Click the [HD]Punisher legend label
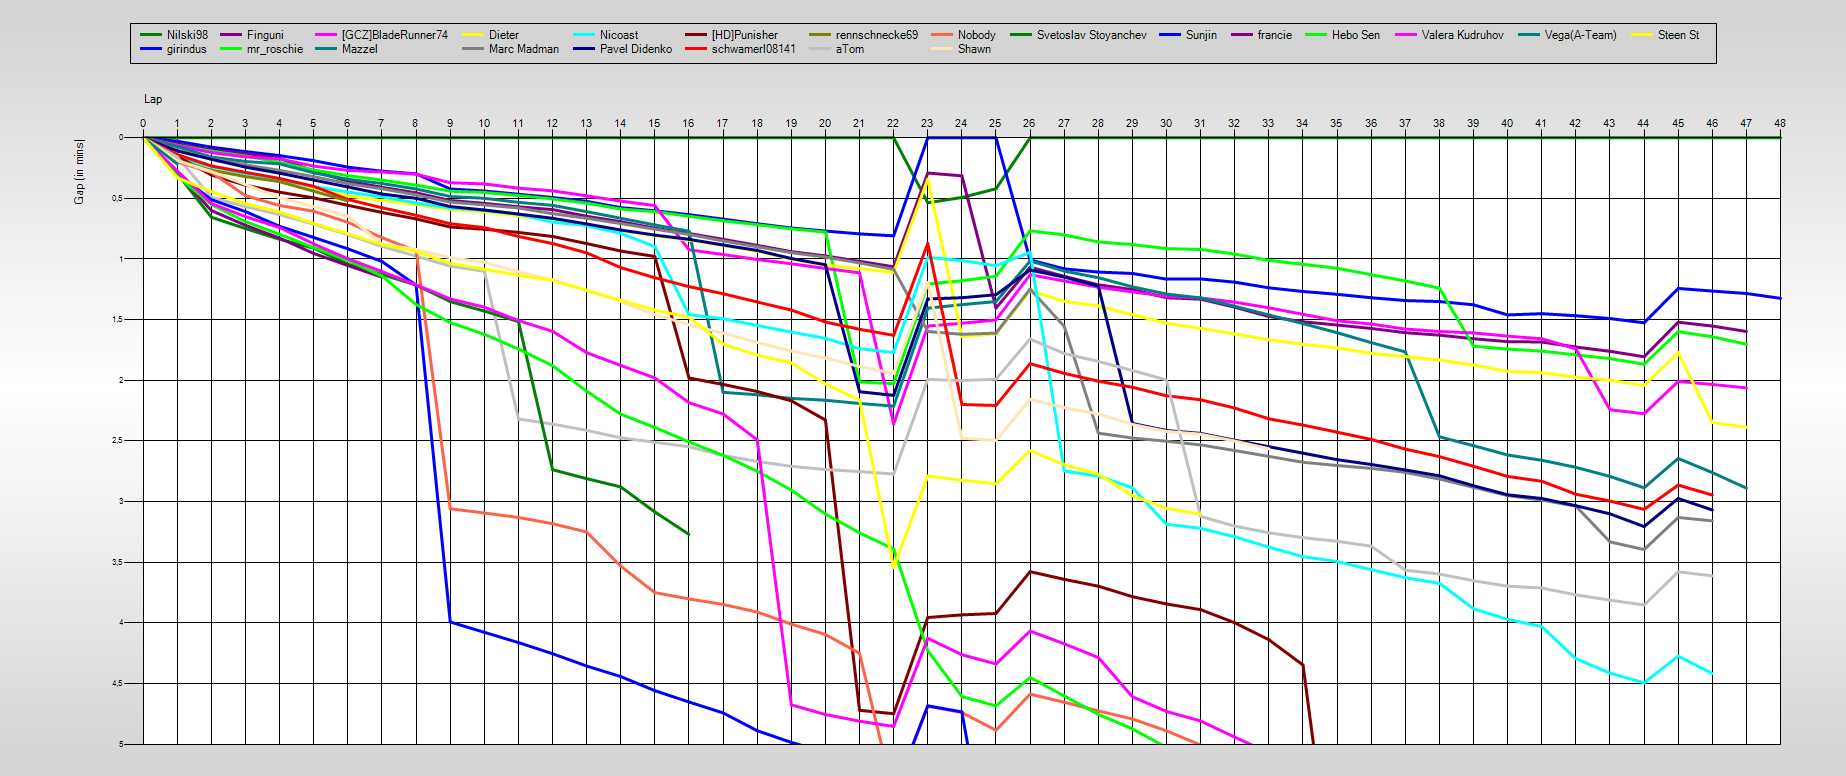Image resolution: width=1846 pixels, height=776 pixels. click(x=744, y=35)
